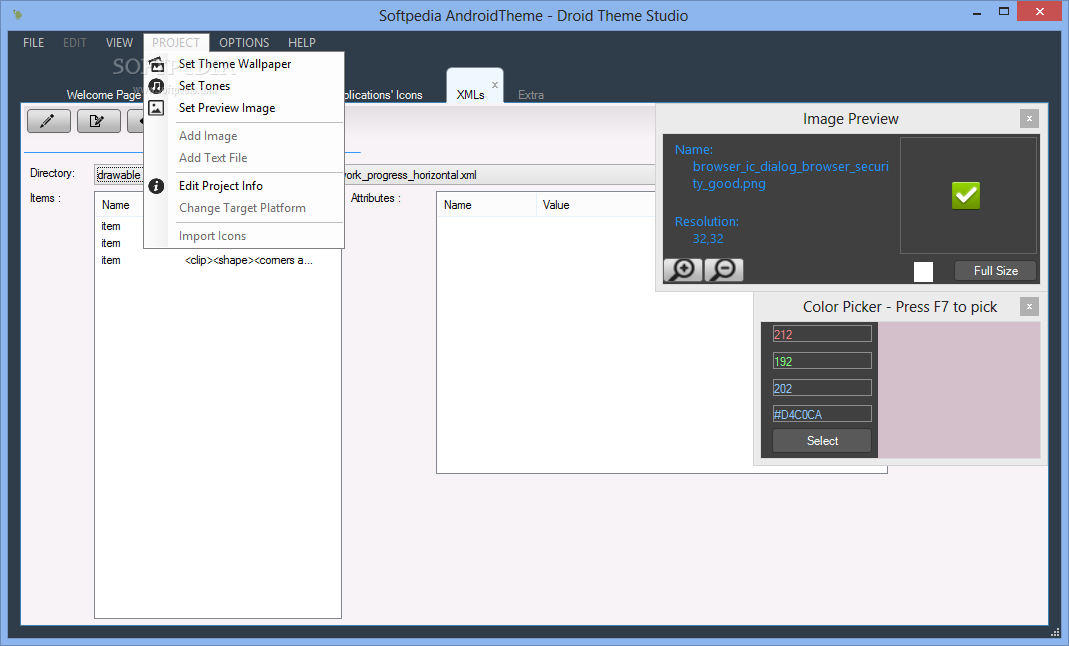The width and height of the screenshot is (1069, 646).
Task: Click the green checkmark preview thumbnail
Action: (965, 196)
